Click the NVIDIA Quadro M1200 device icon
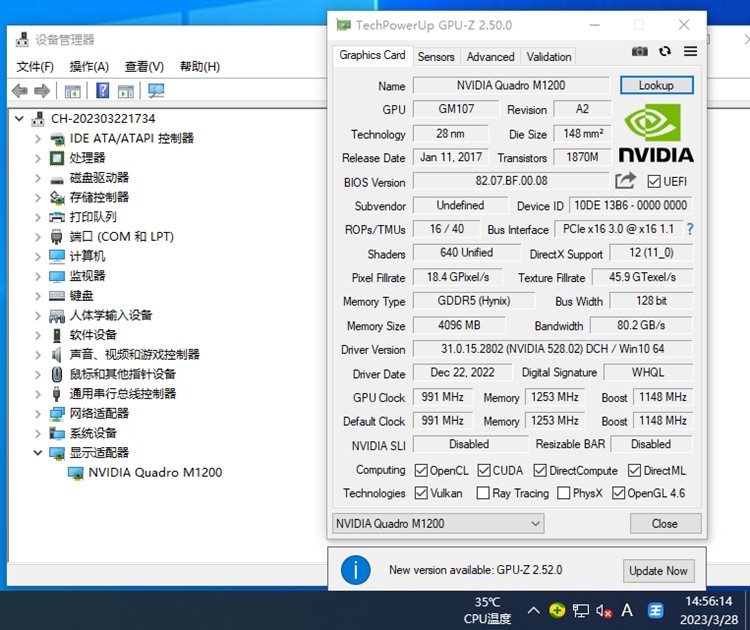Screen dimensions: 750x630 [76, 473]
